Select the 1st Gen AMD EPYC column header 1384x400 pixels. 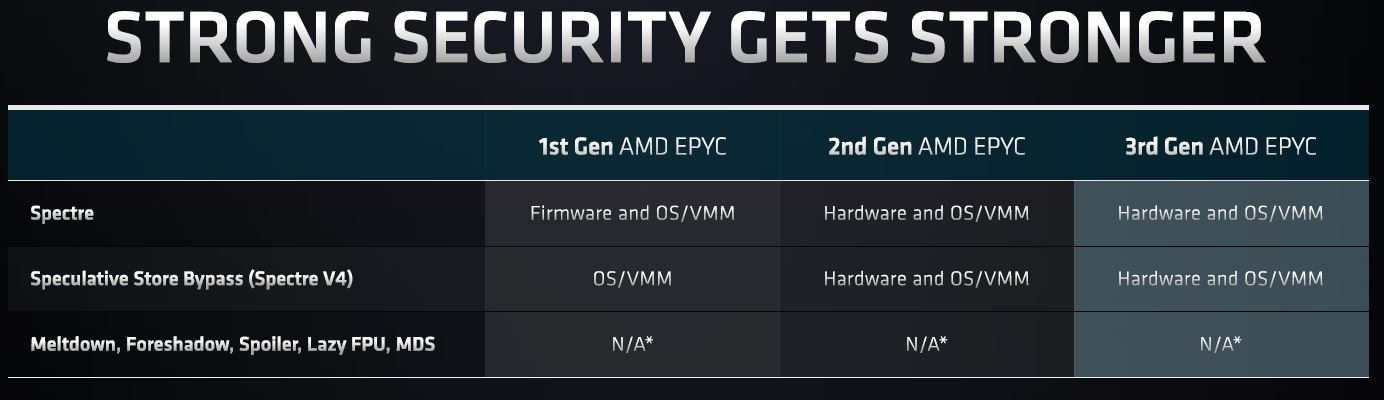click(x=632, y=147)
